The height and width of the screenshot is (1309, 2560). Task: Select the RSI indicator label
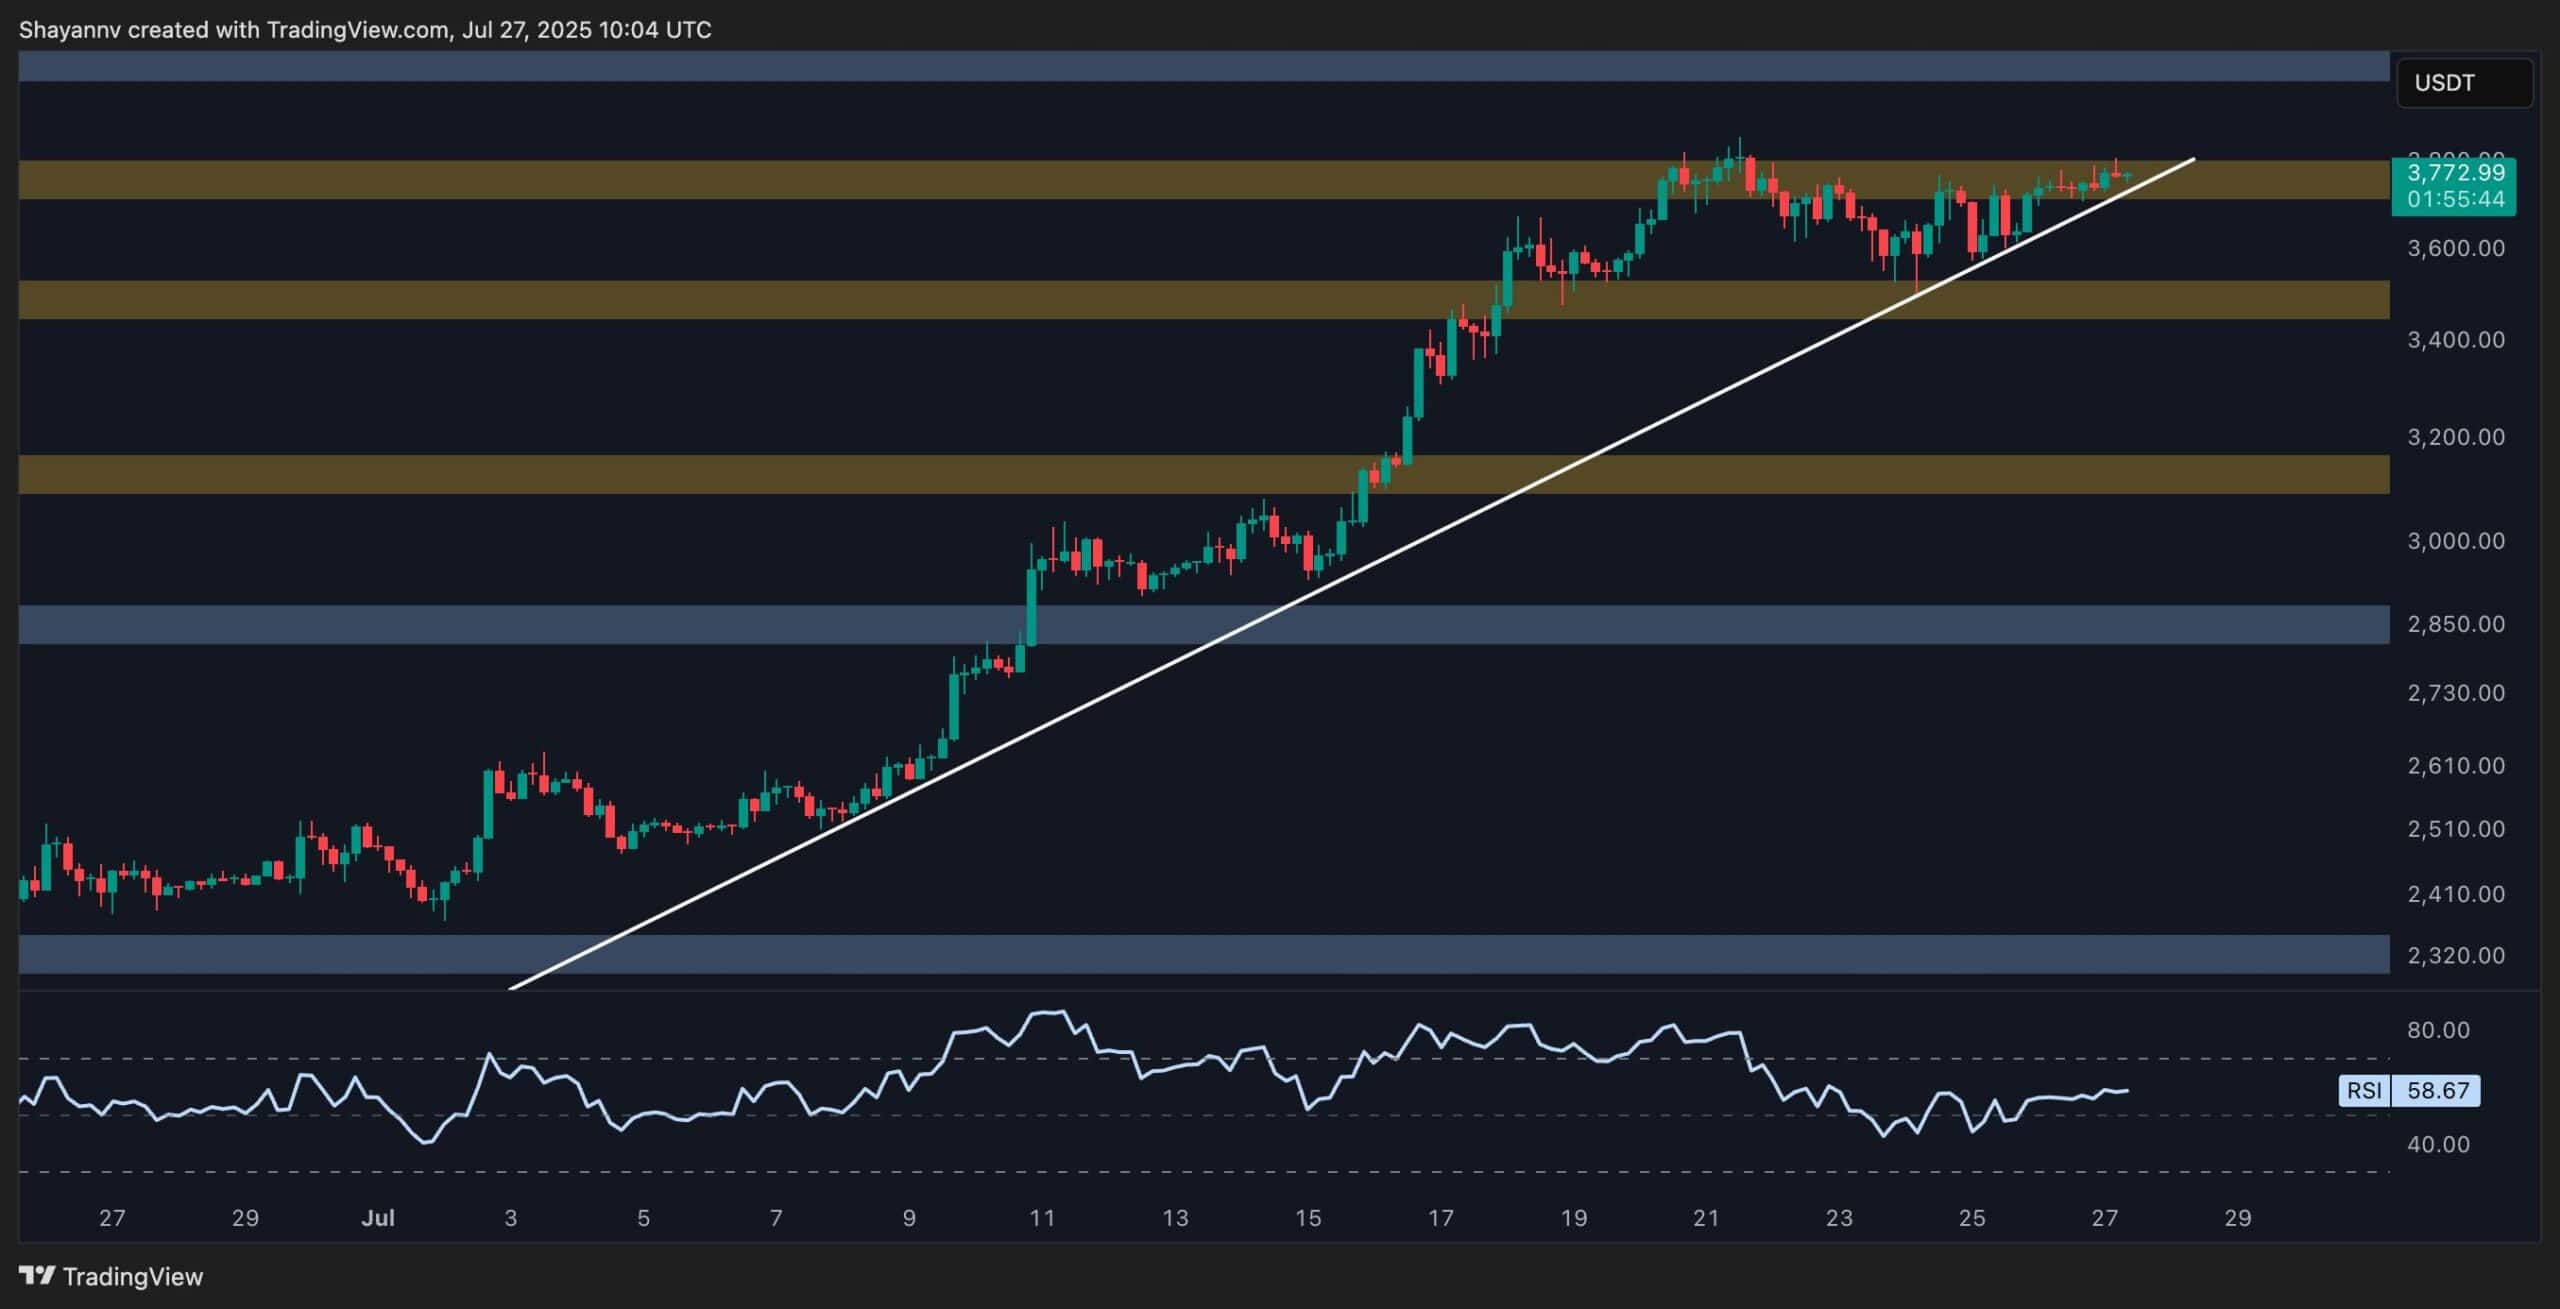click(x=2364, y=1090)
